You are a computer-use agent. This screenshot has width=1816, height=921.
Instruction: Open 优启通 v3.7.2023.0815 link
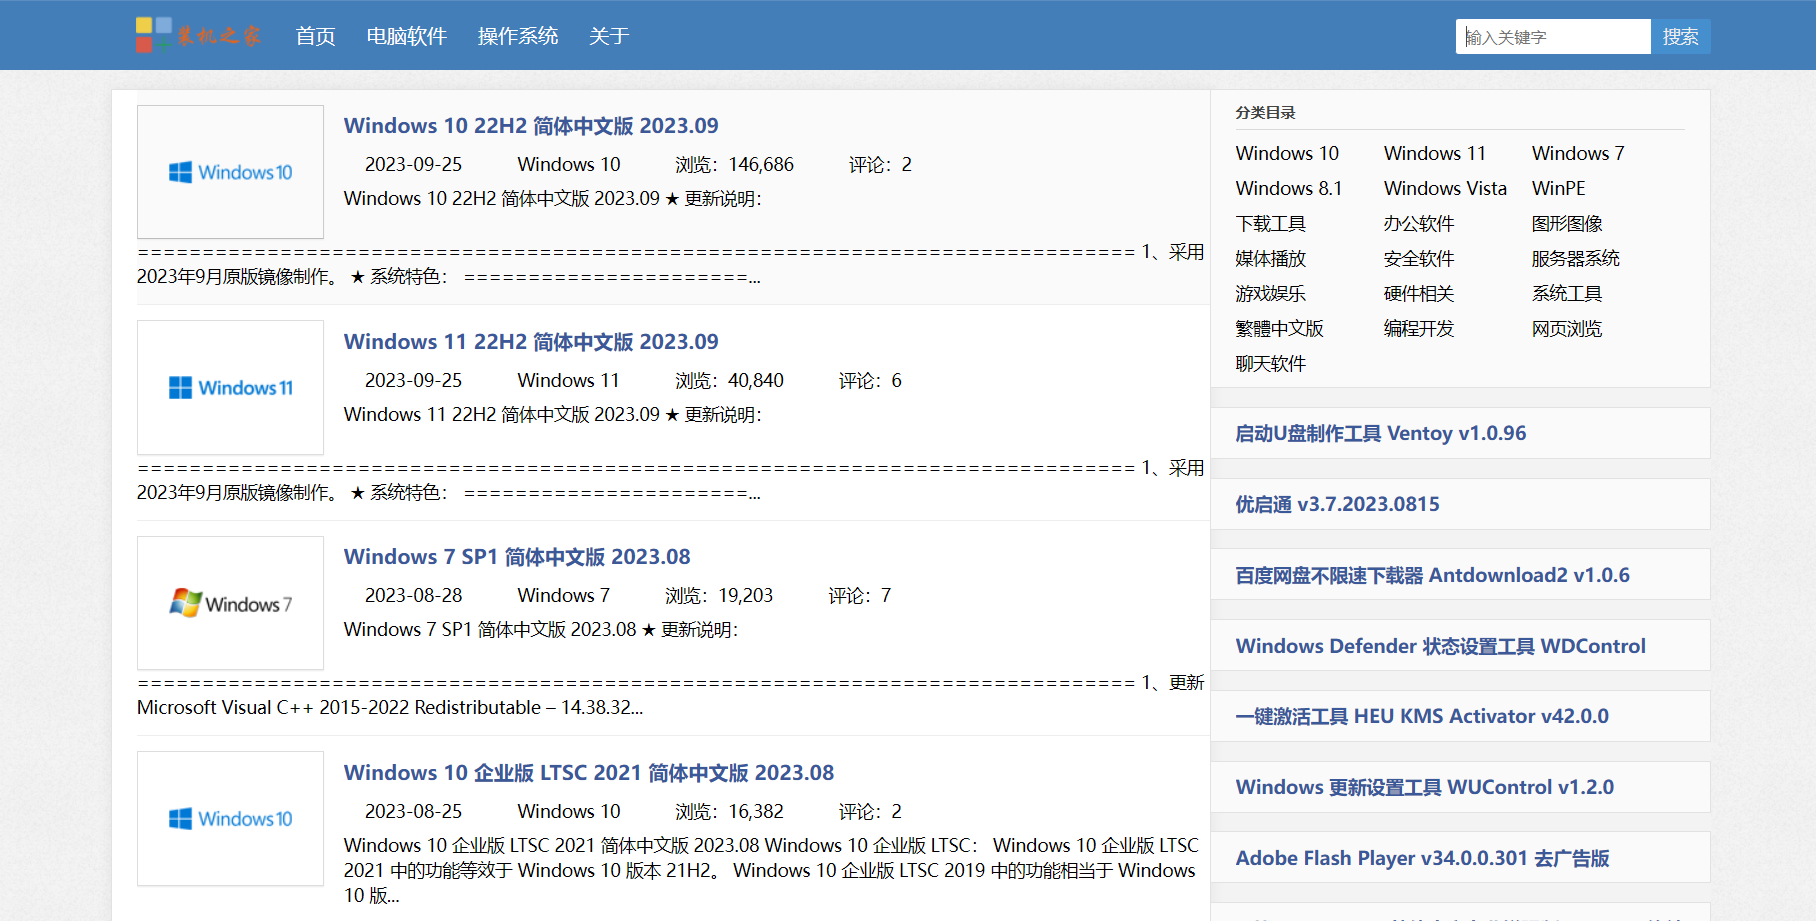[x=1337, y=504]
